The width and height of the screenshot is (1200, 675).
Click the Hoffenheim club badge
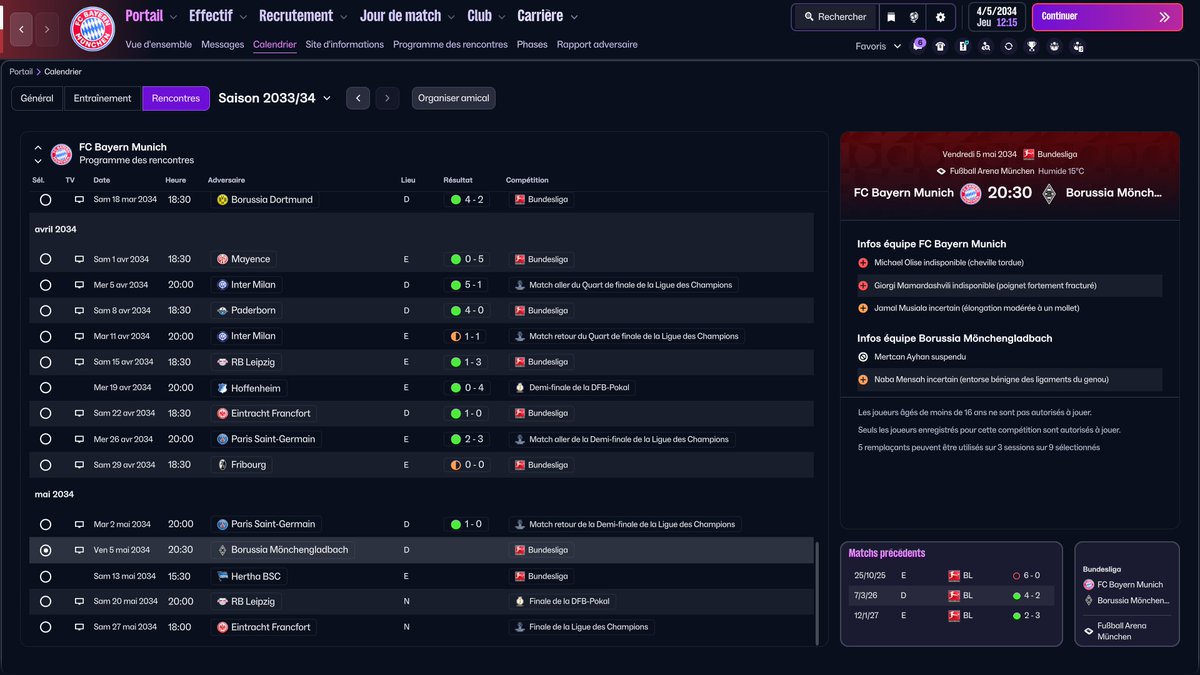(x=222, y=388)
